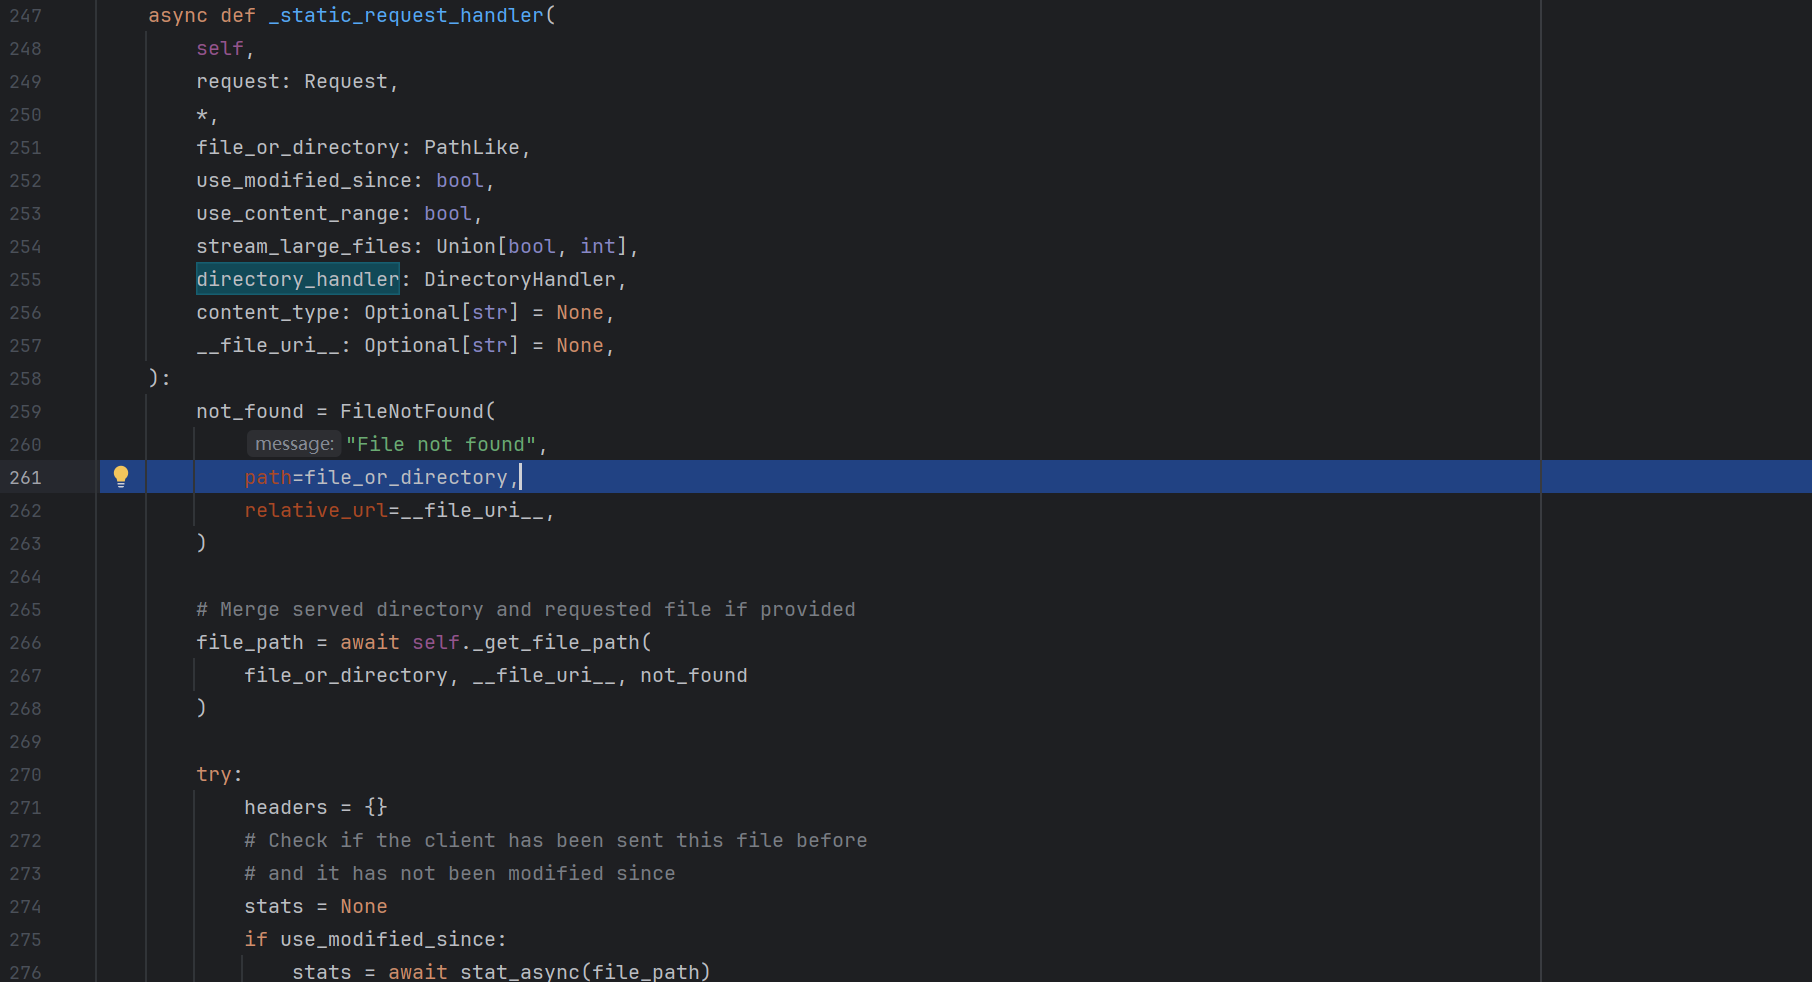Click stream_large_files parameter
This screenshot has width=1812, height=982.
(x=304, y=246)
